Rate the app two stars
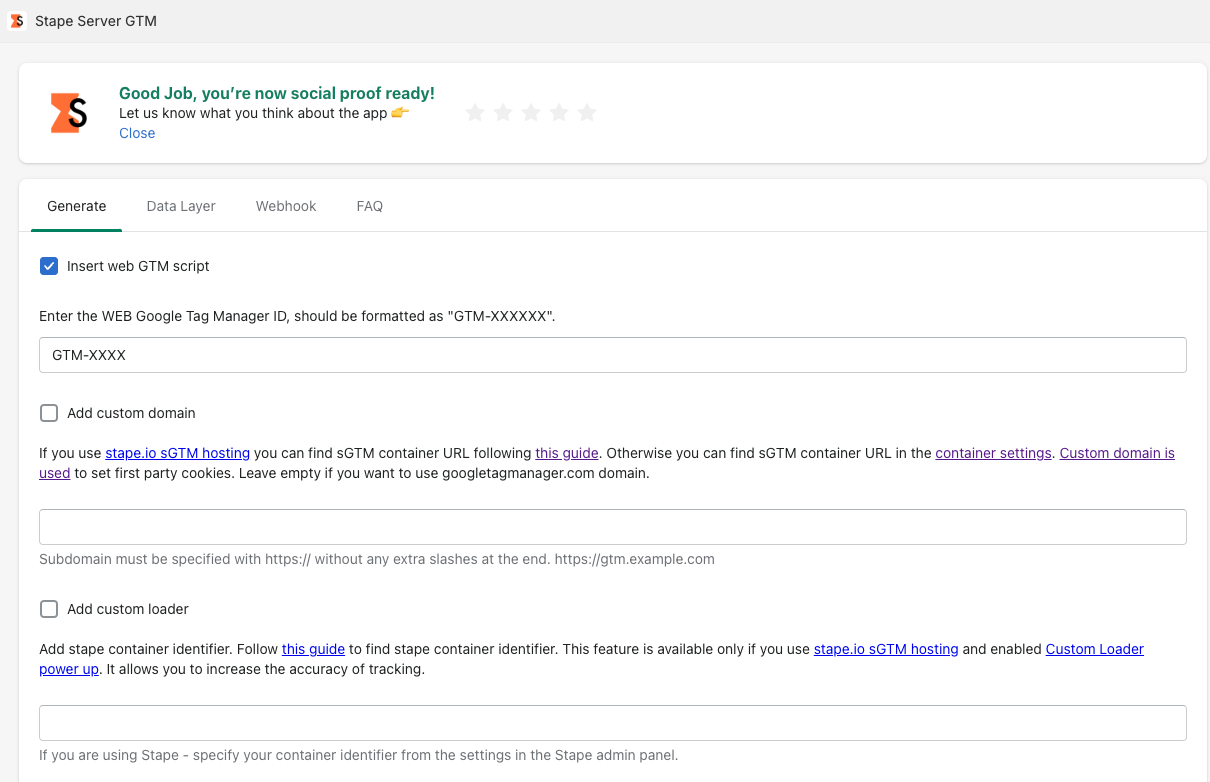This screenshot has height=782, width=1210. point(503,112)
